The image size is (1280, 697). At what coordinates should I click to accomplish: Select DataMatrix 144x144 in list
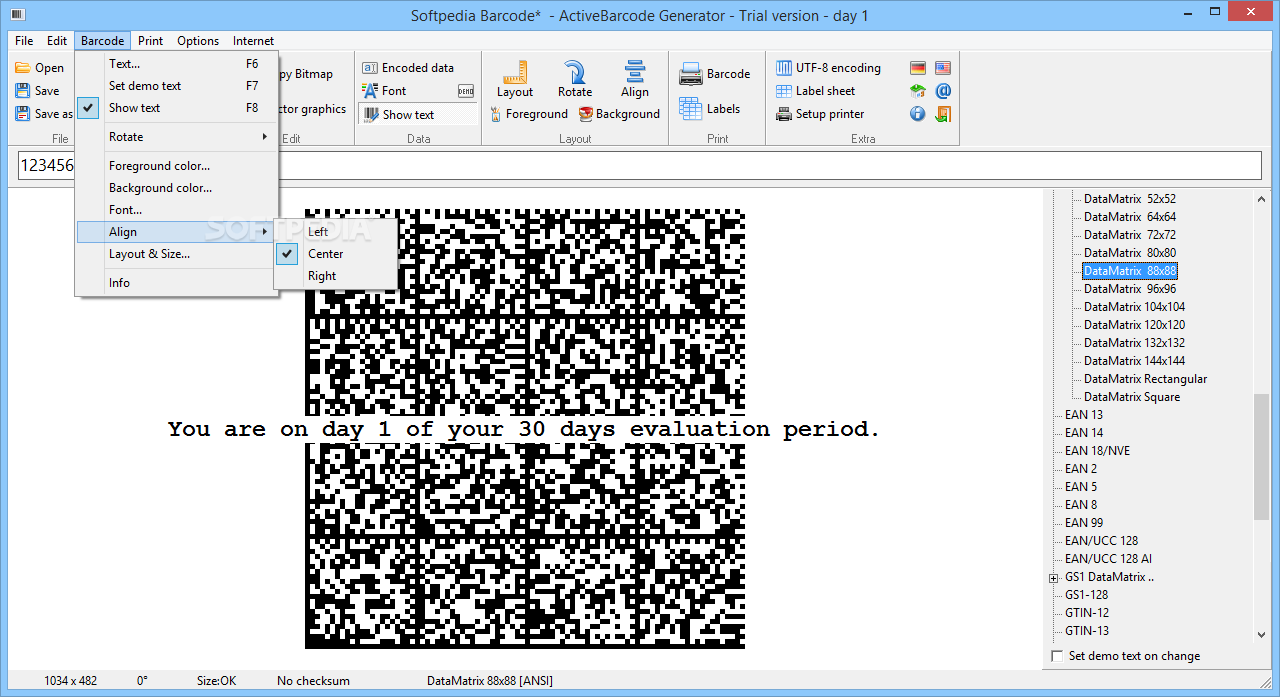point(1134,361)
